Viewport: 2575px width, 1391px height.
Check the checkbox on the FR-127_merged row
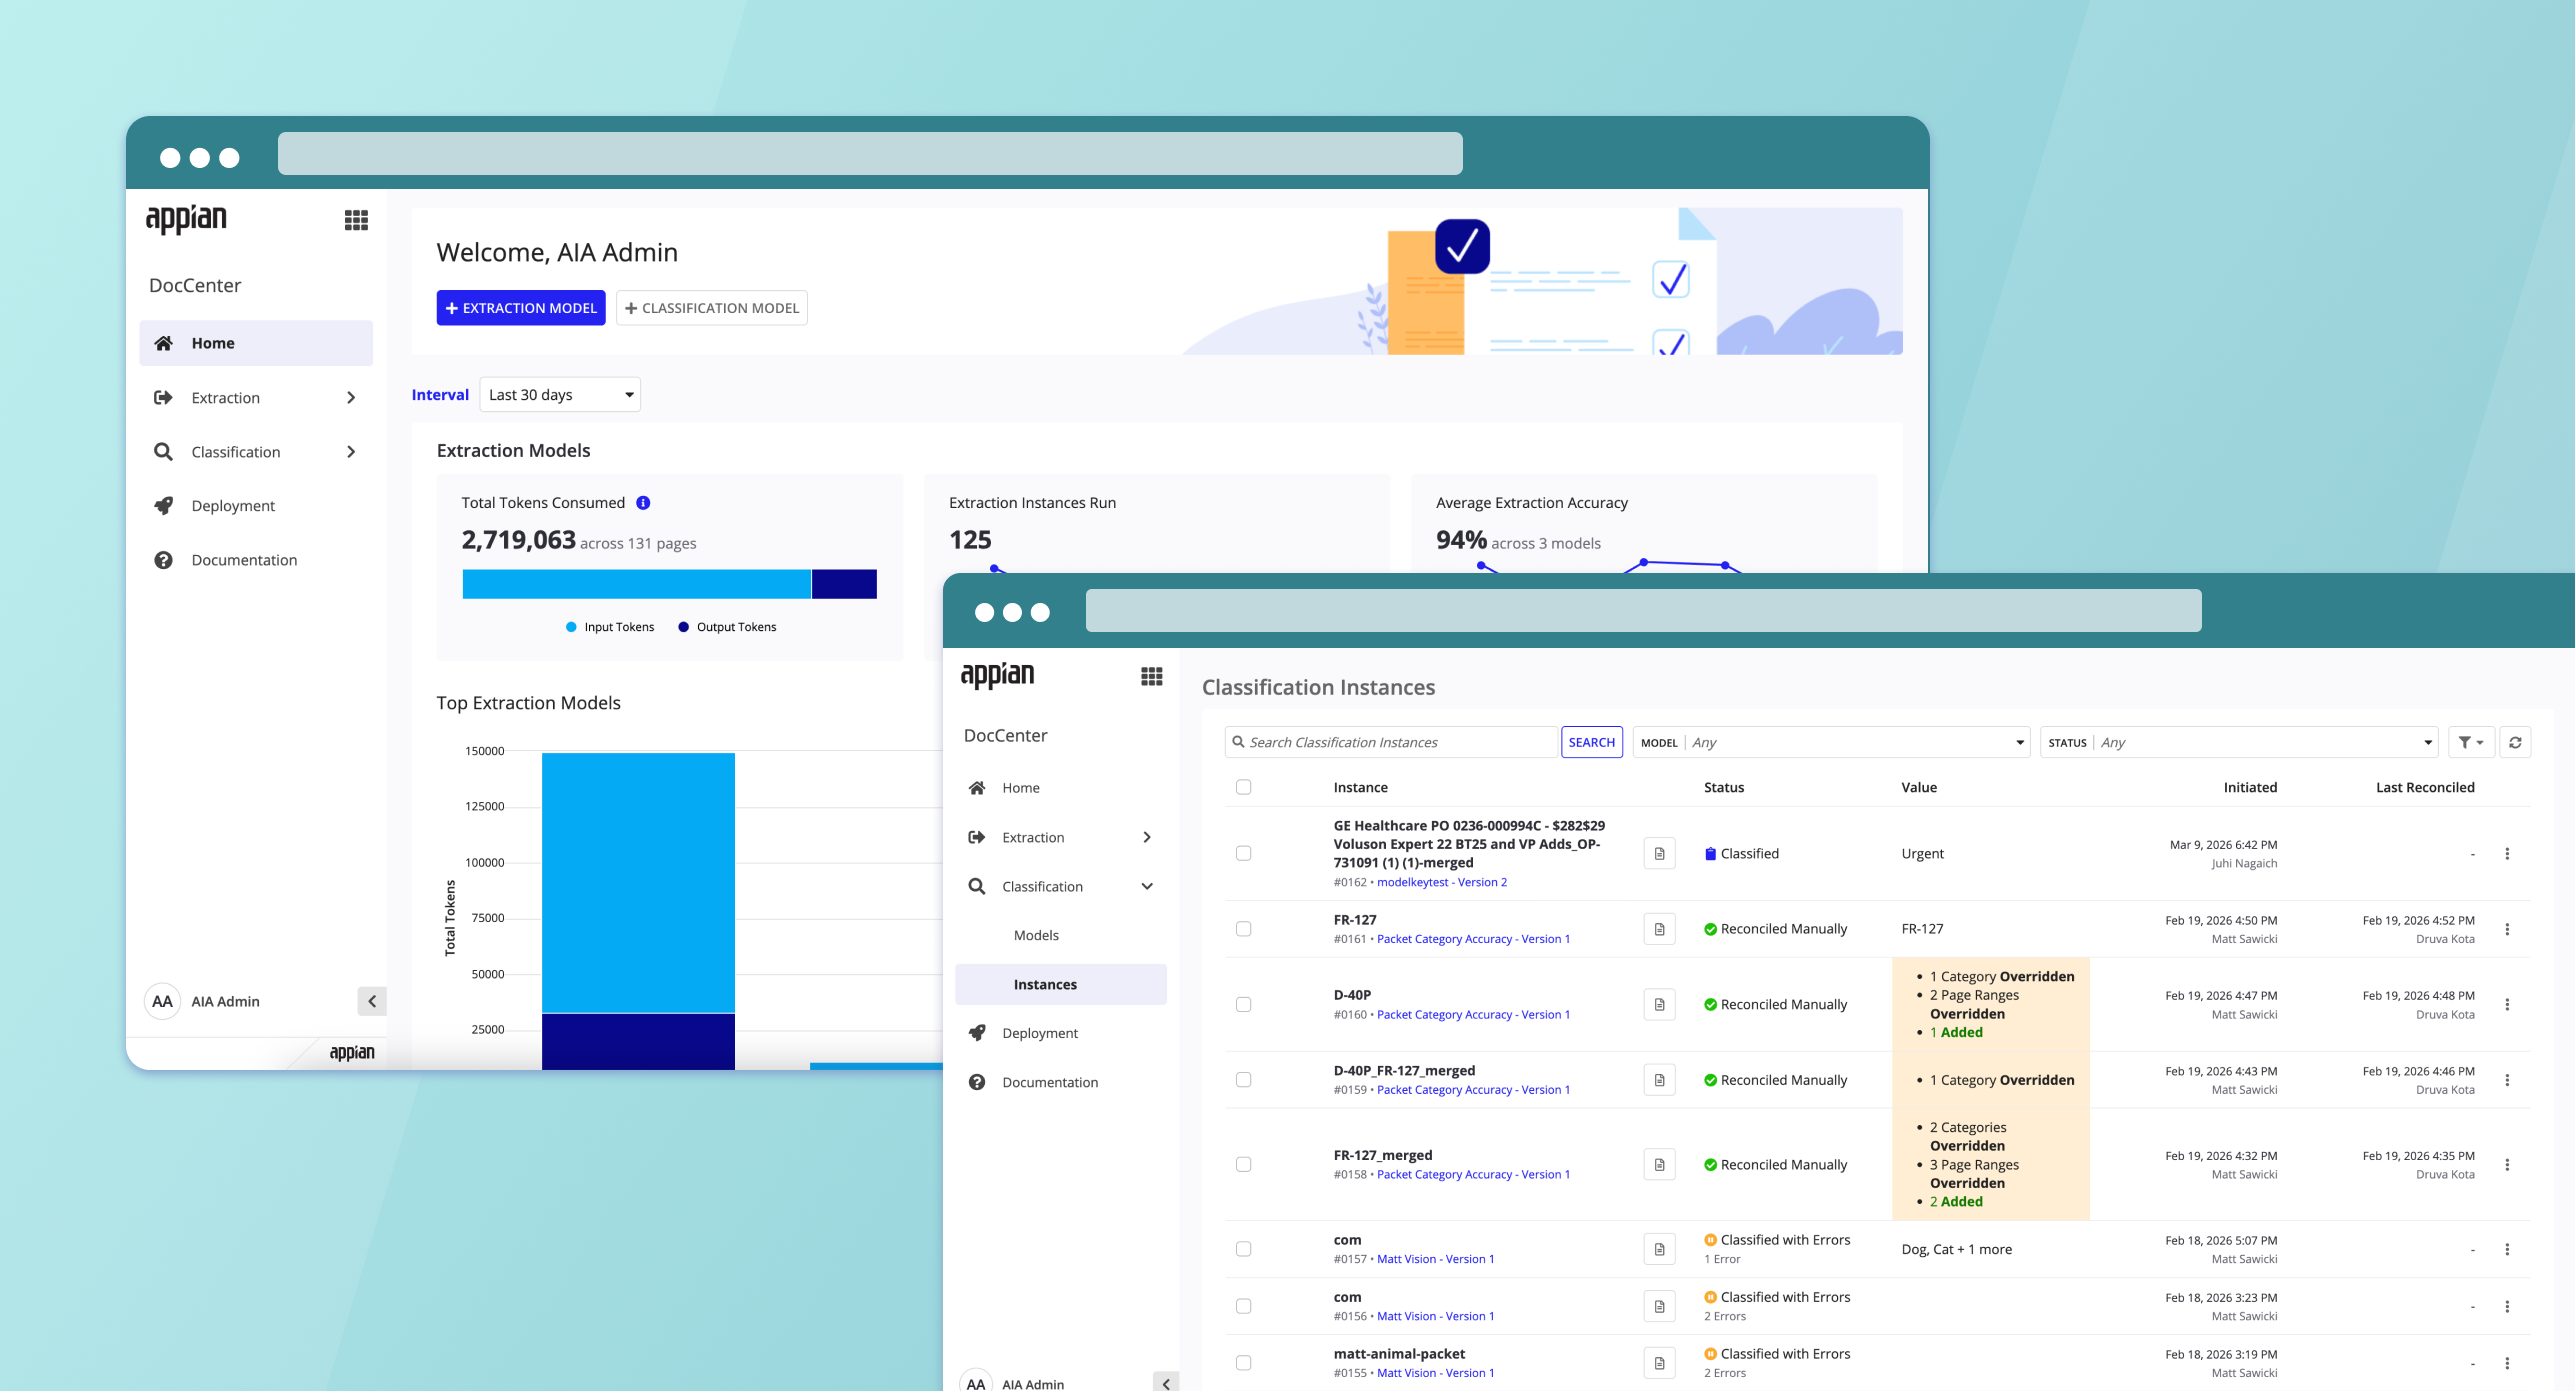[x=1244, y=1164]
